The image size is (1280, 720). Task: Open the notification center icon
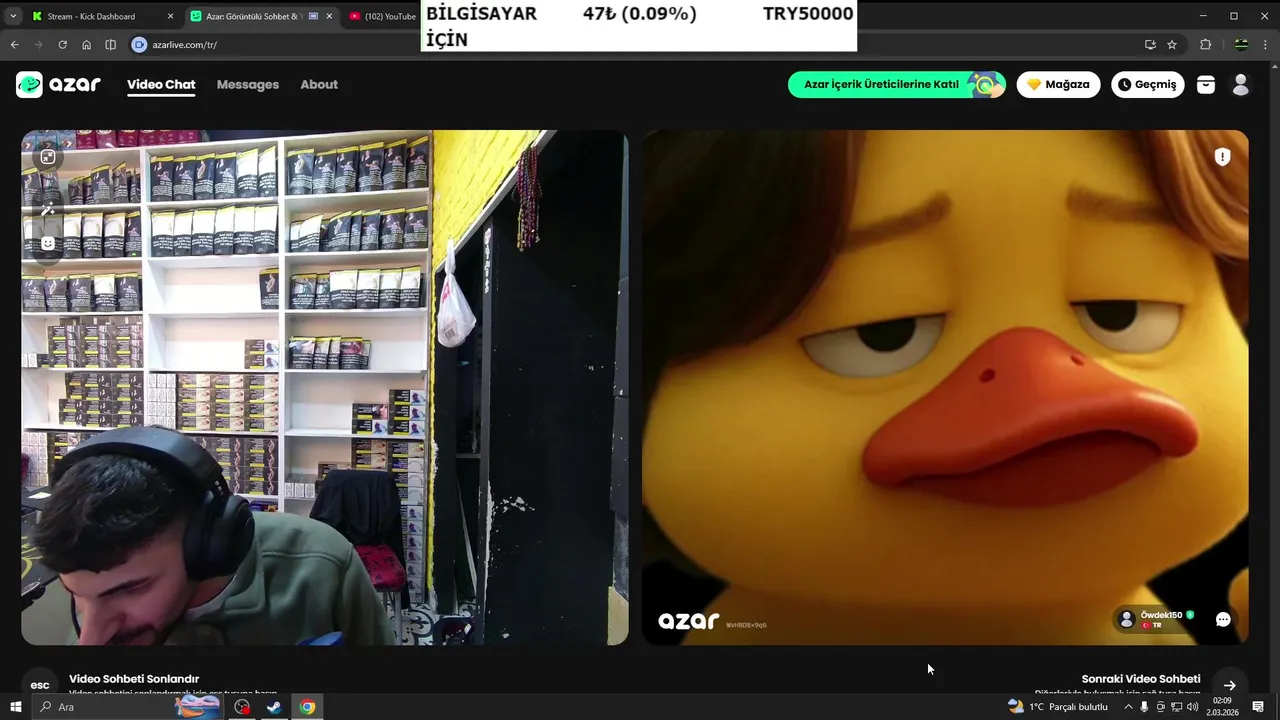click(1258, 707)
